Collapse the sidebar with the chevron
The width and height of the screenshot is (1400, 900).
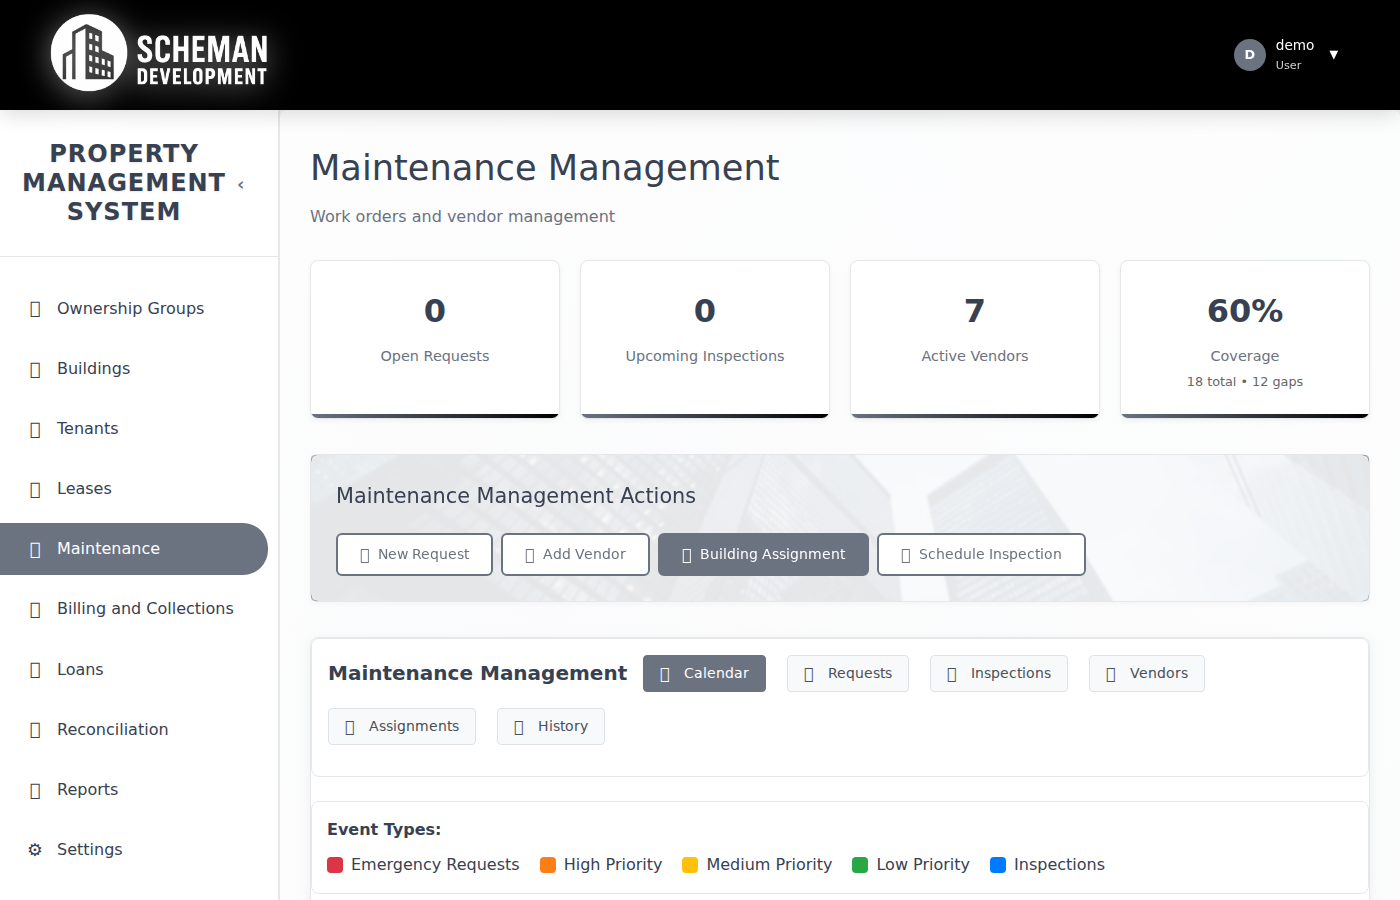(240, 184)
